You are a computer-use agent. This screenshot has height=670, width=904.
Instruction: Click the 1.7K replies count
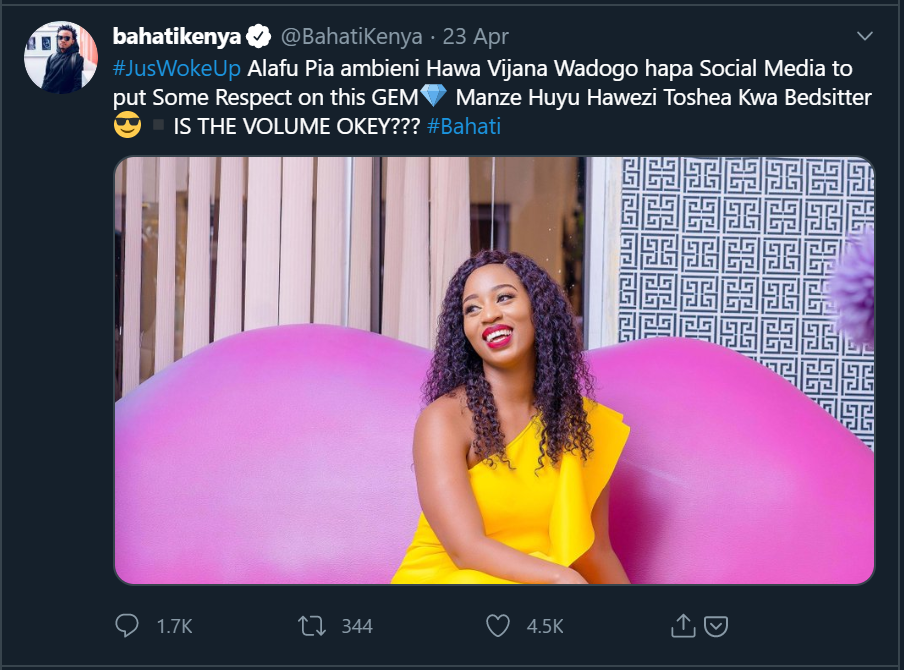(174, 626)
